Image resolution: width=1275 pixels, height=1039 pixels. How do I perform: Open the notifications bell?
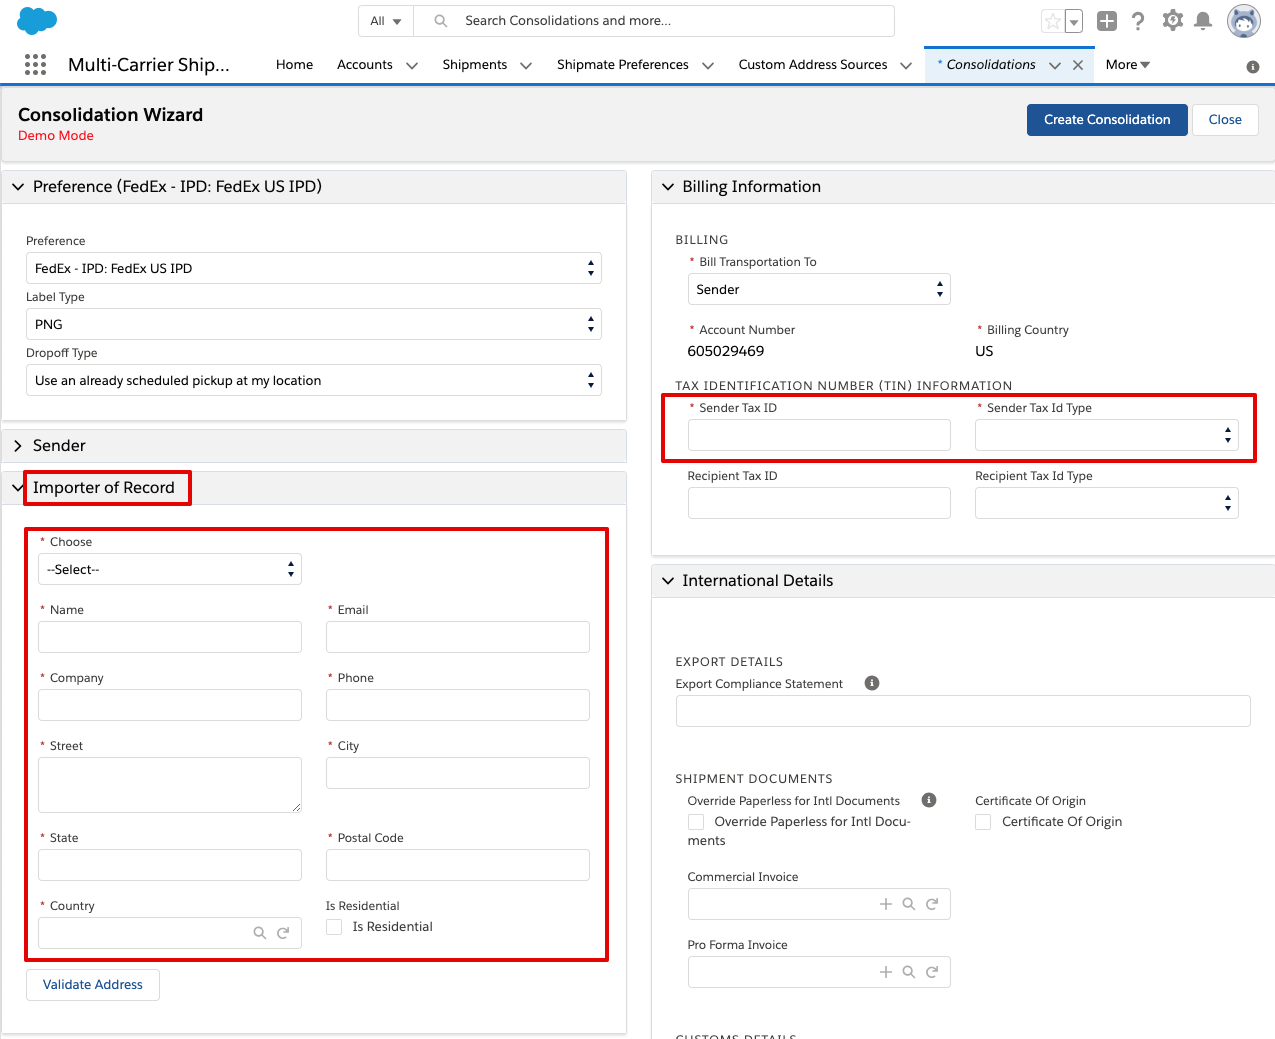click(x=1204, y=21)
